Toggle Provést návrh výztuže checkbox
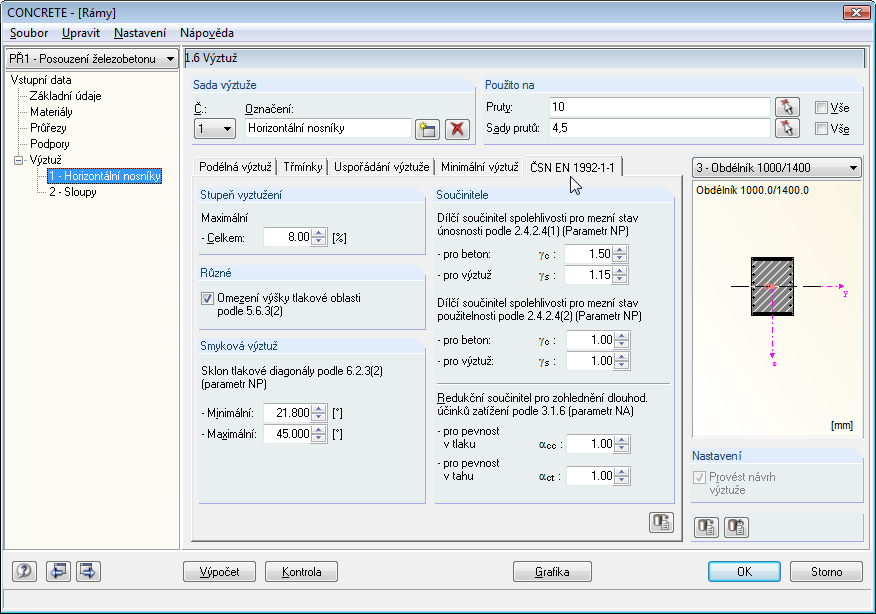The image size is (876, 614). tap(699, 478)
